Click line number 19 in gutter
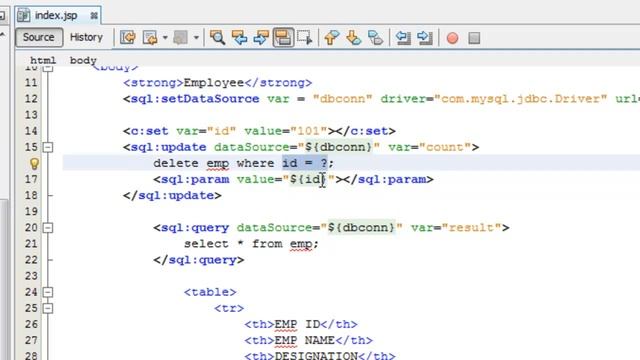Viewport: 640px width, 360px height. pos(31,211)
